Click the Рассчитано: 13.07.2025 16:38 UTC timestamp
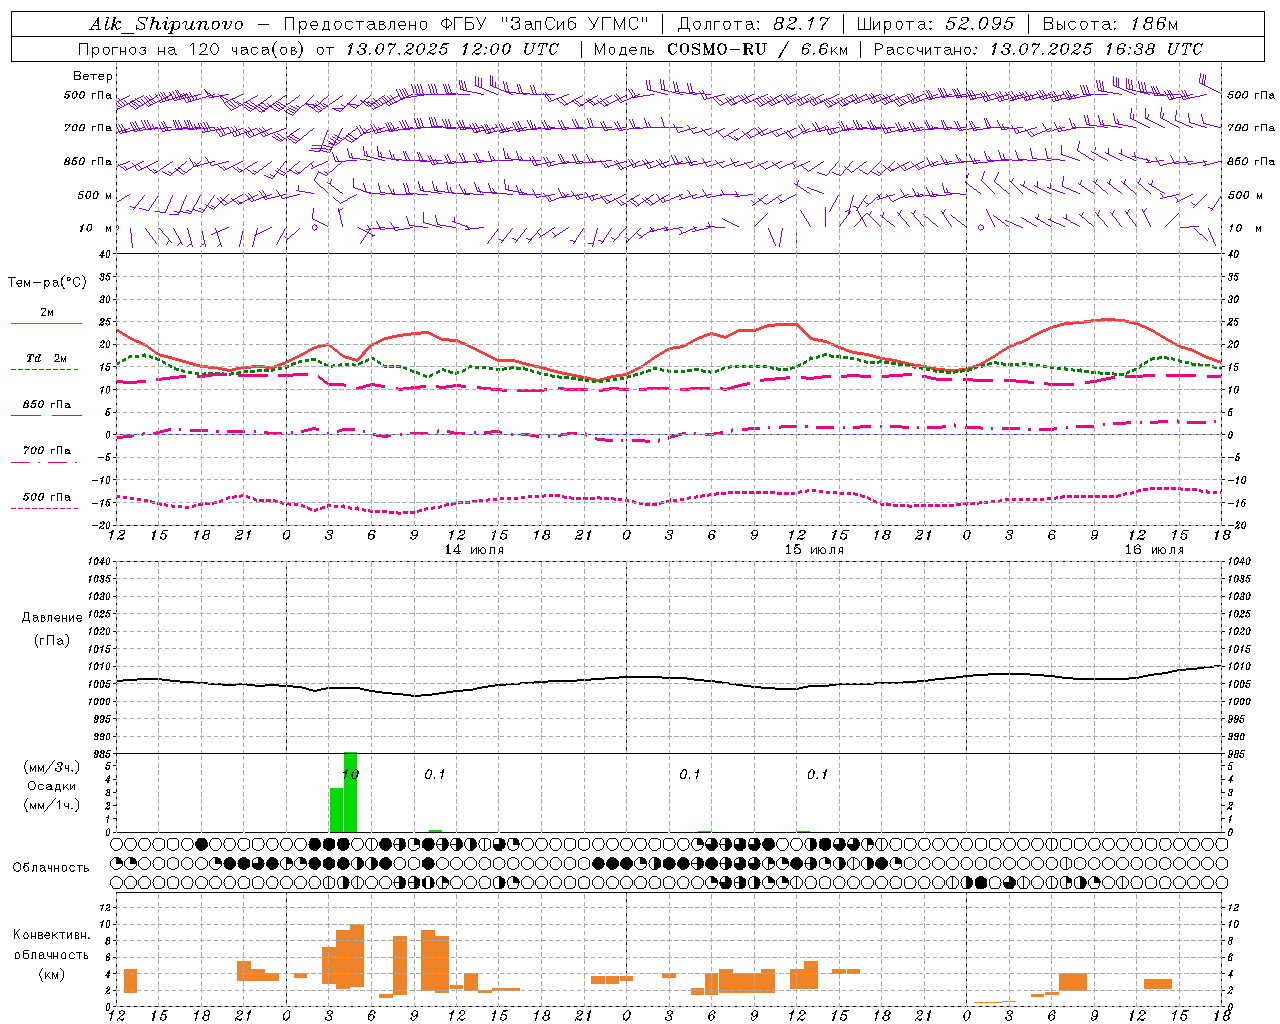The height and width of the screenshot is (1024, 1280). (1038, 49)
